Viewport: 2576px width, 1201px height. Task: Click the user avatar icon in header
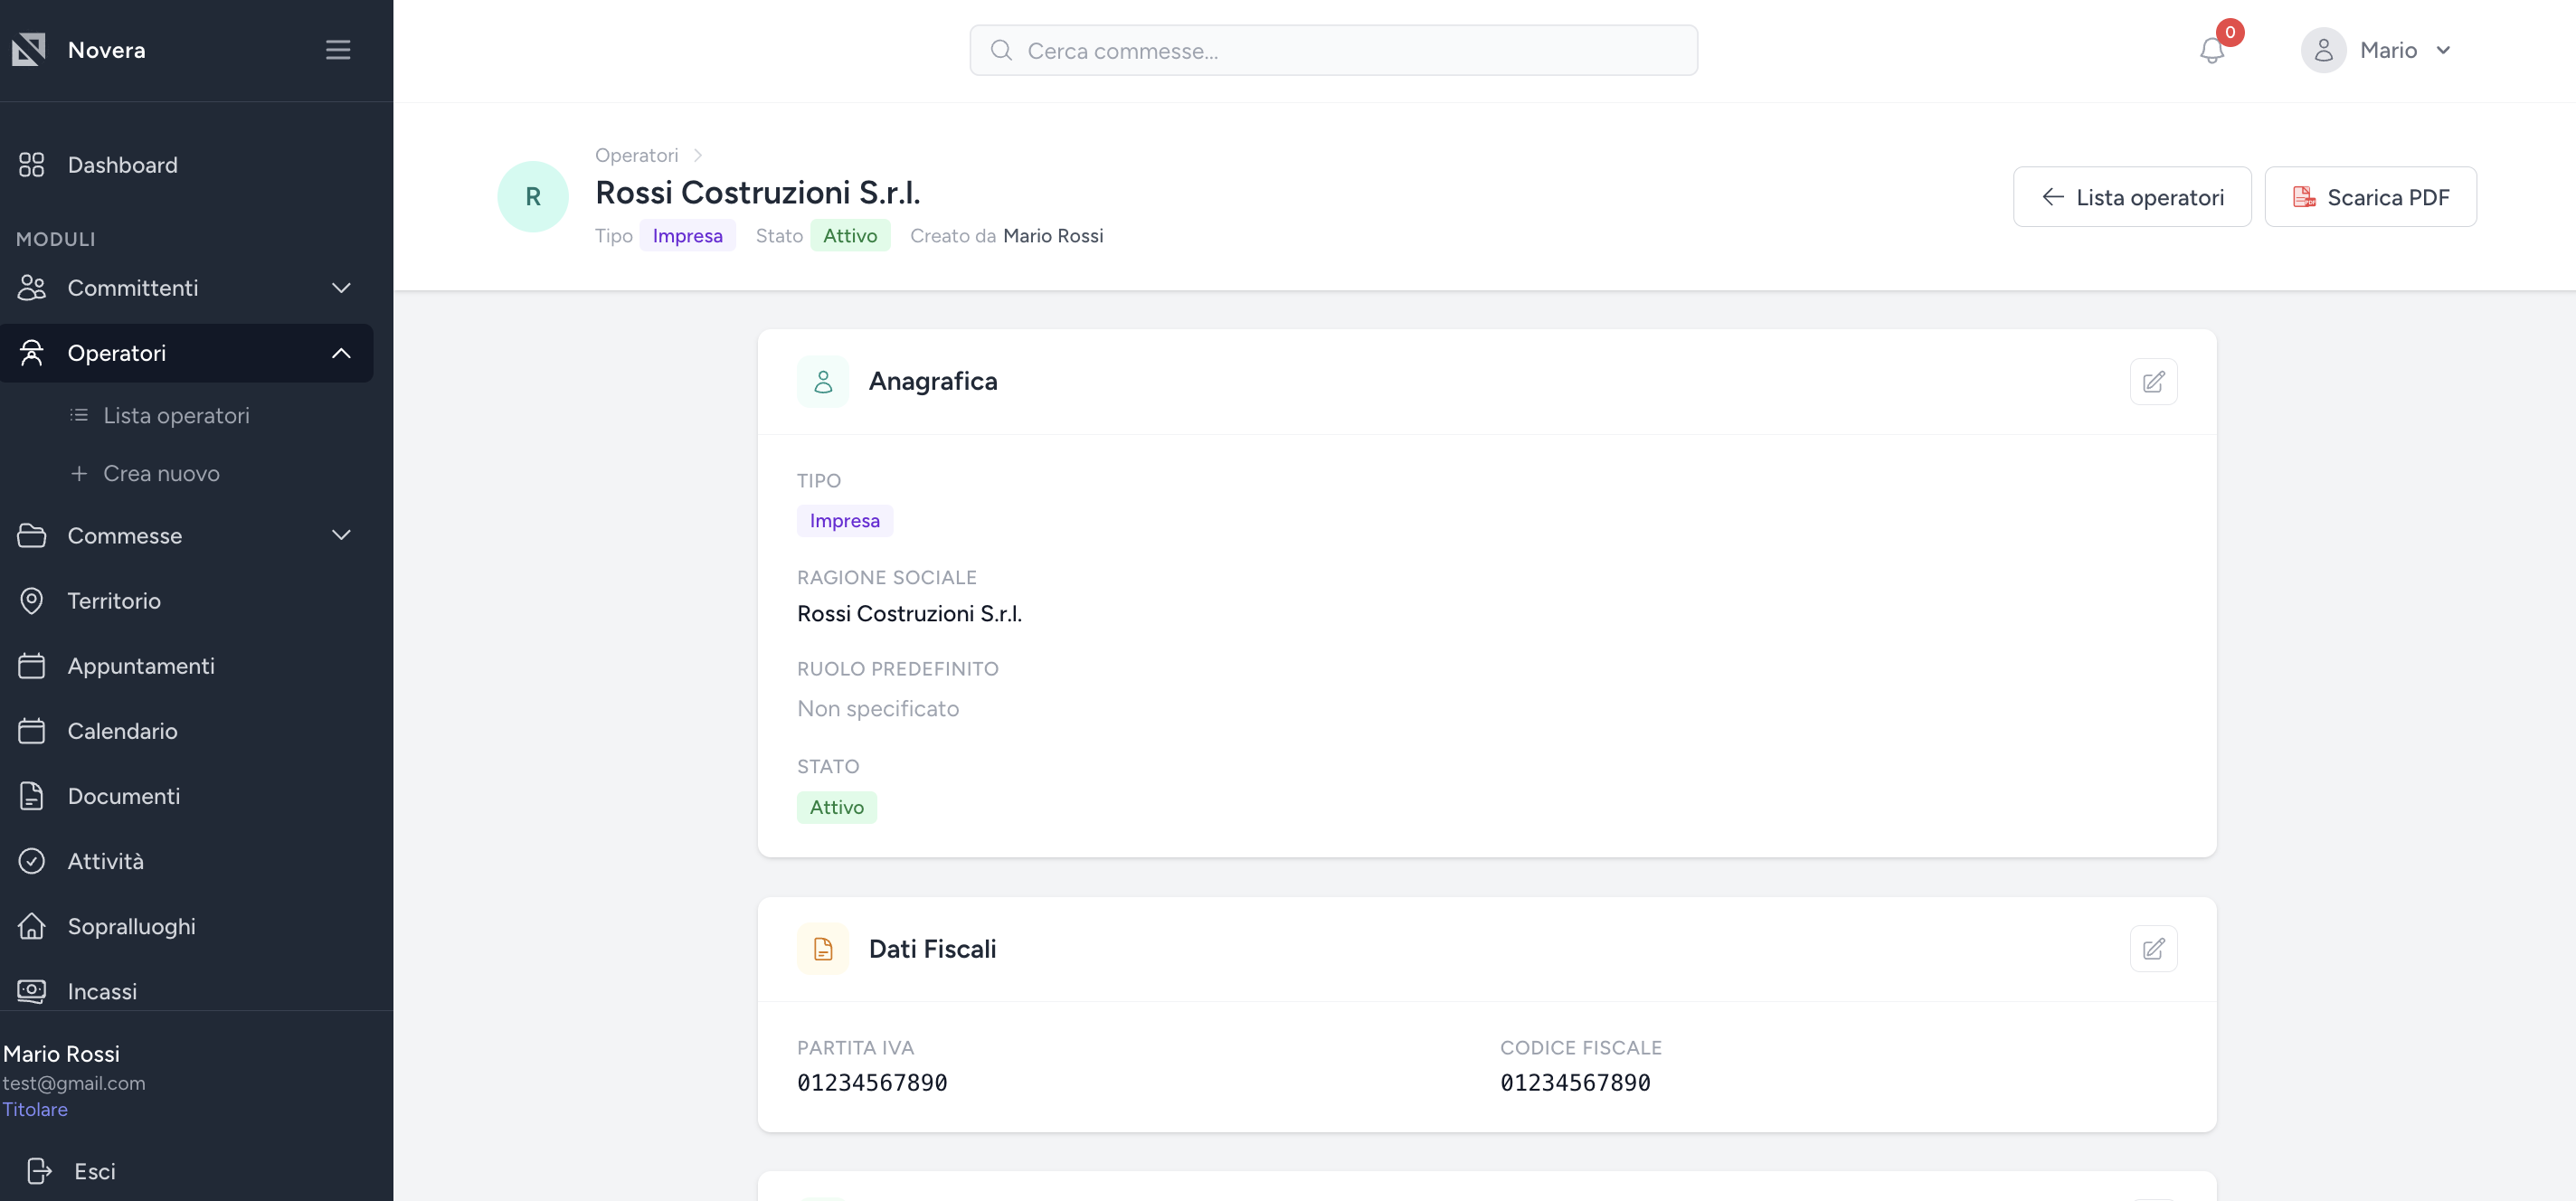pos(2323,50)
